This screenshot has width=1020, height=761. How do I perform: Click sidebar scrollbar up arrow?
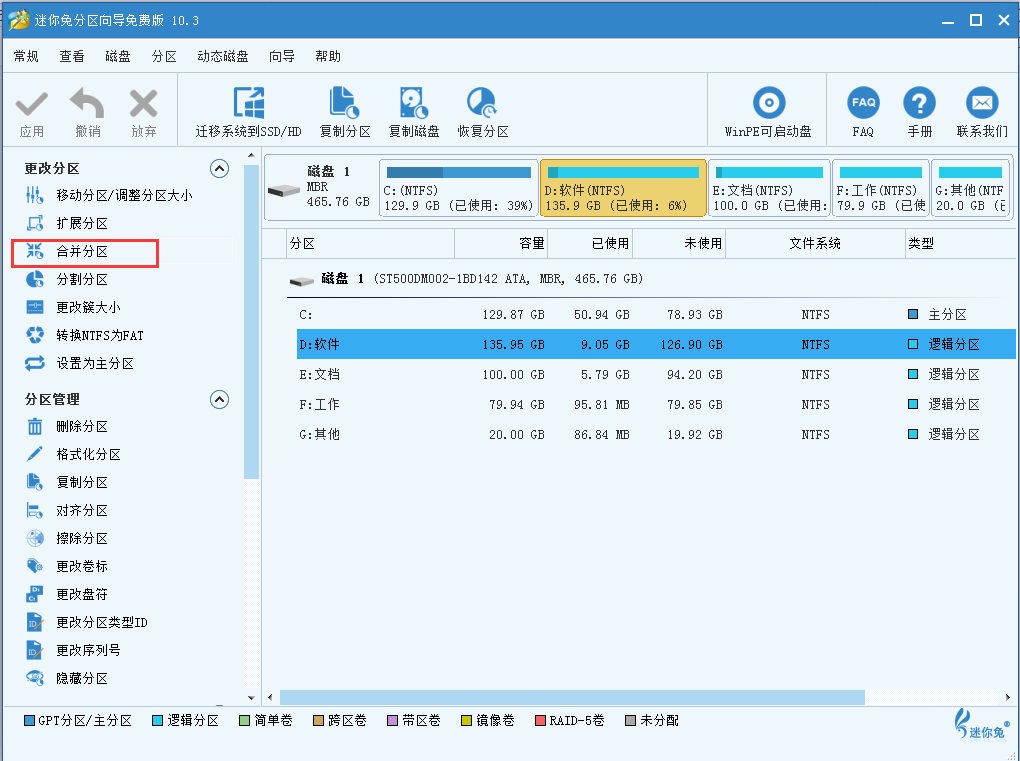pos(251,155)
